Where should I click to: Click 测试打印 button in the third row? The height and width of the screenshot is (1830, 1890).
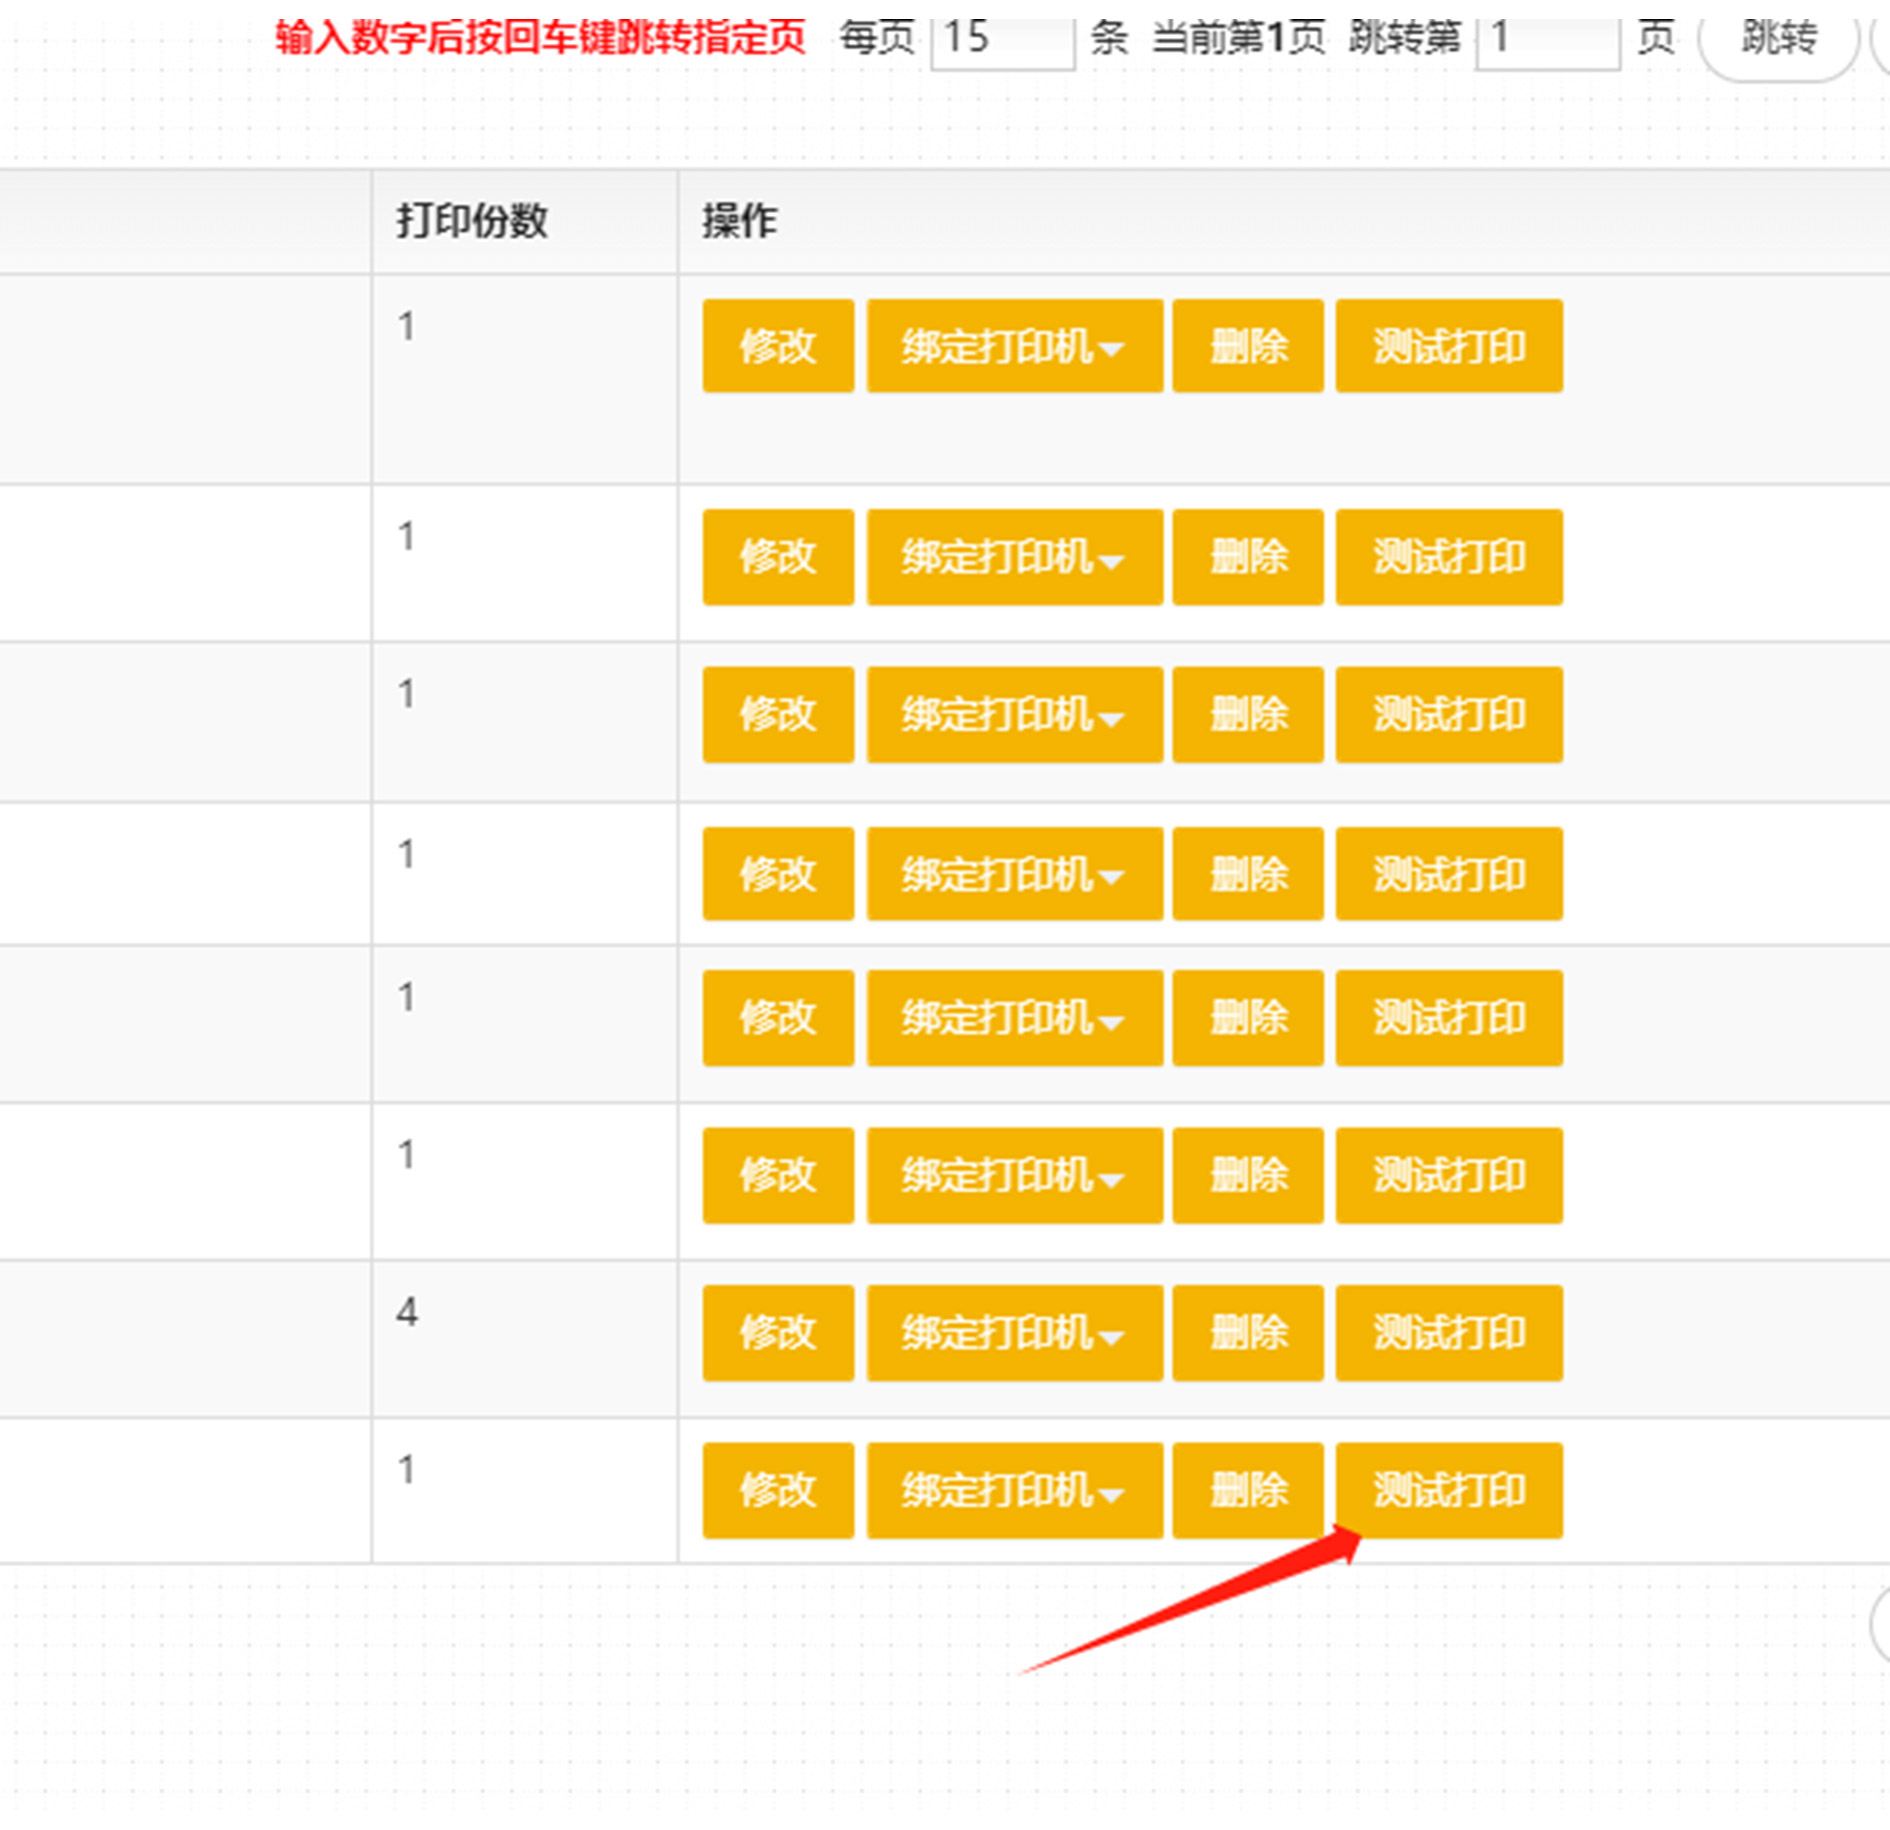point(1448,714)
